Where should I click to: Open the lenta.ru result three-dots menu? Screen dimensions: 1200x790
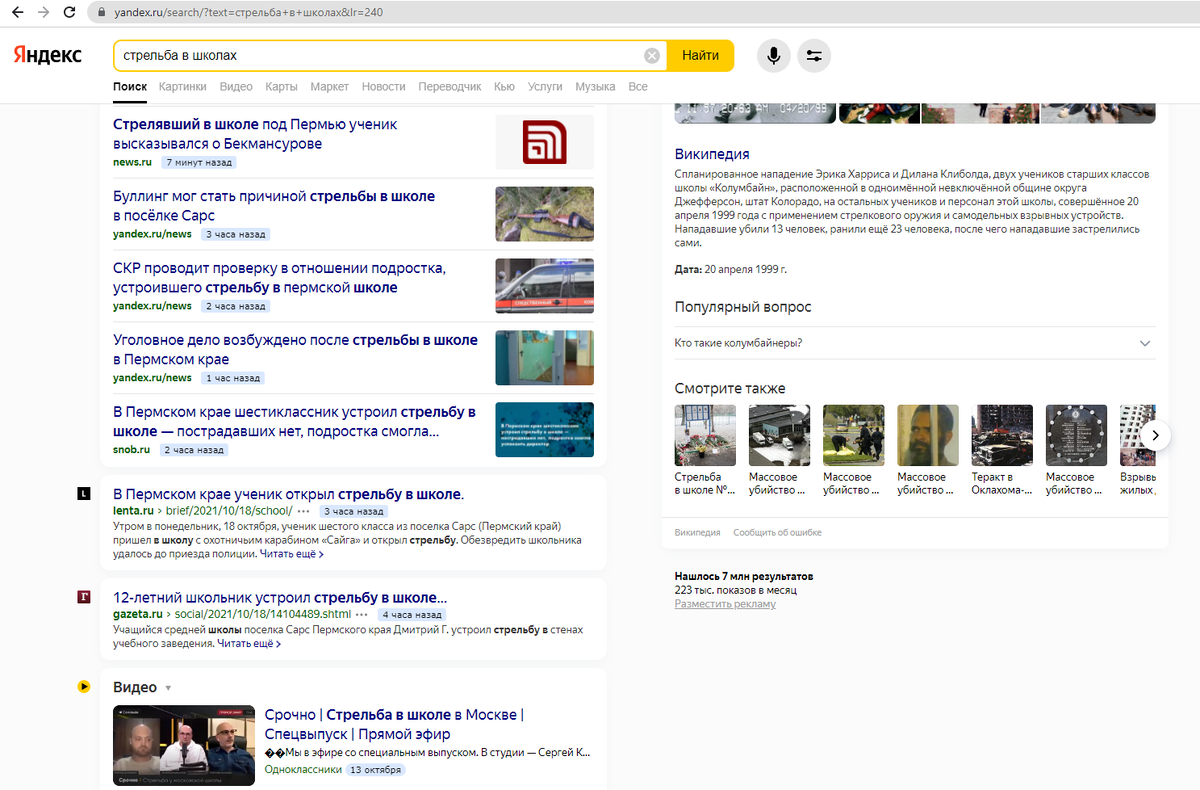(303, 511)
